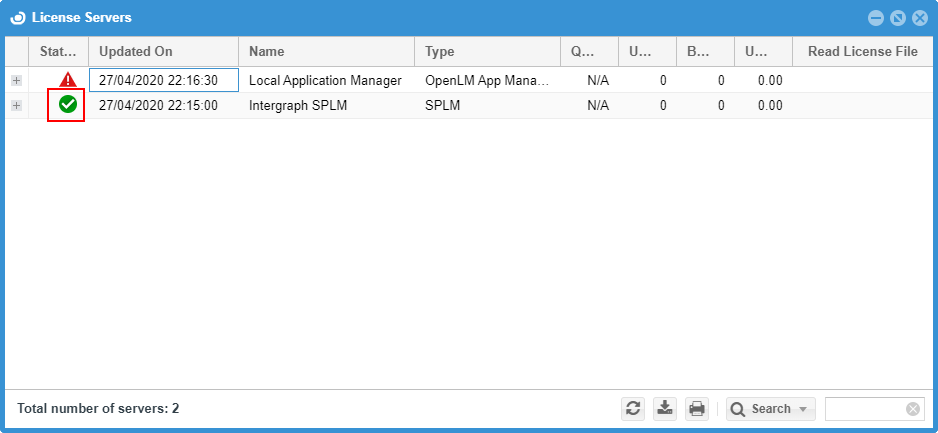Expand the Intergraph SPLM row
938x433 pixels.
16,105
